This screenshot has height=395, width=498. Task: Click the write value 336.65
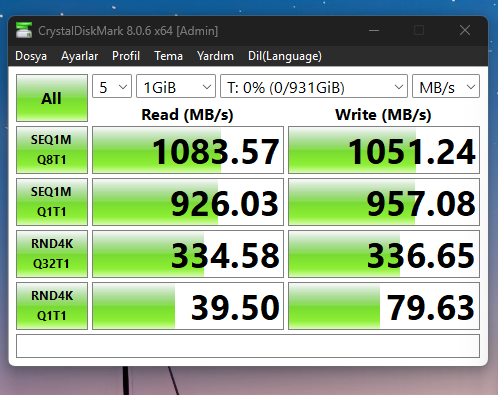click(x=384, y=254)
